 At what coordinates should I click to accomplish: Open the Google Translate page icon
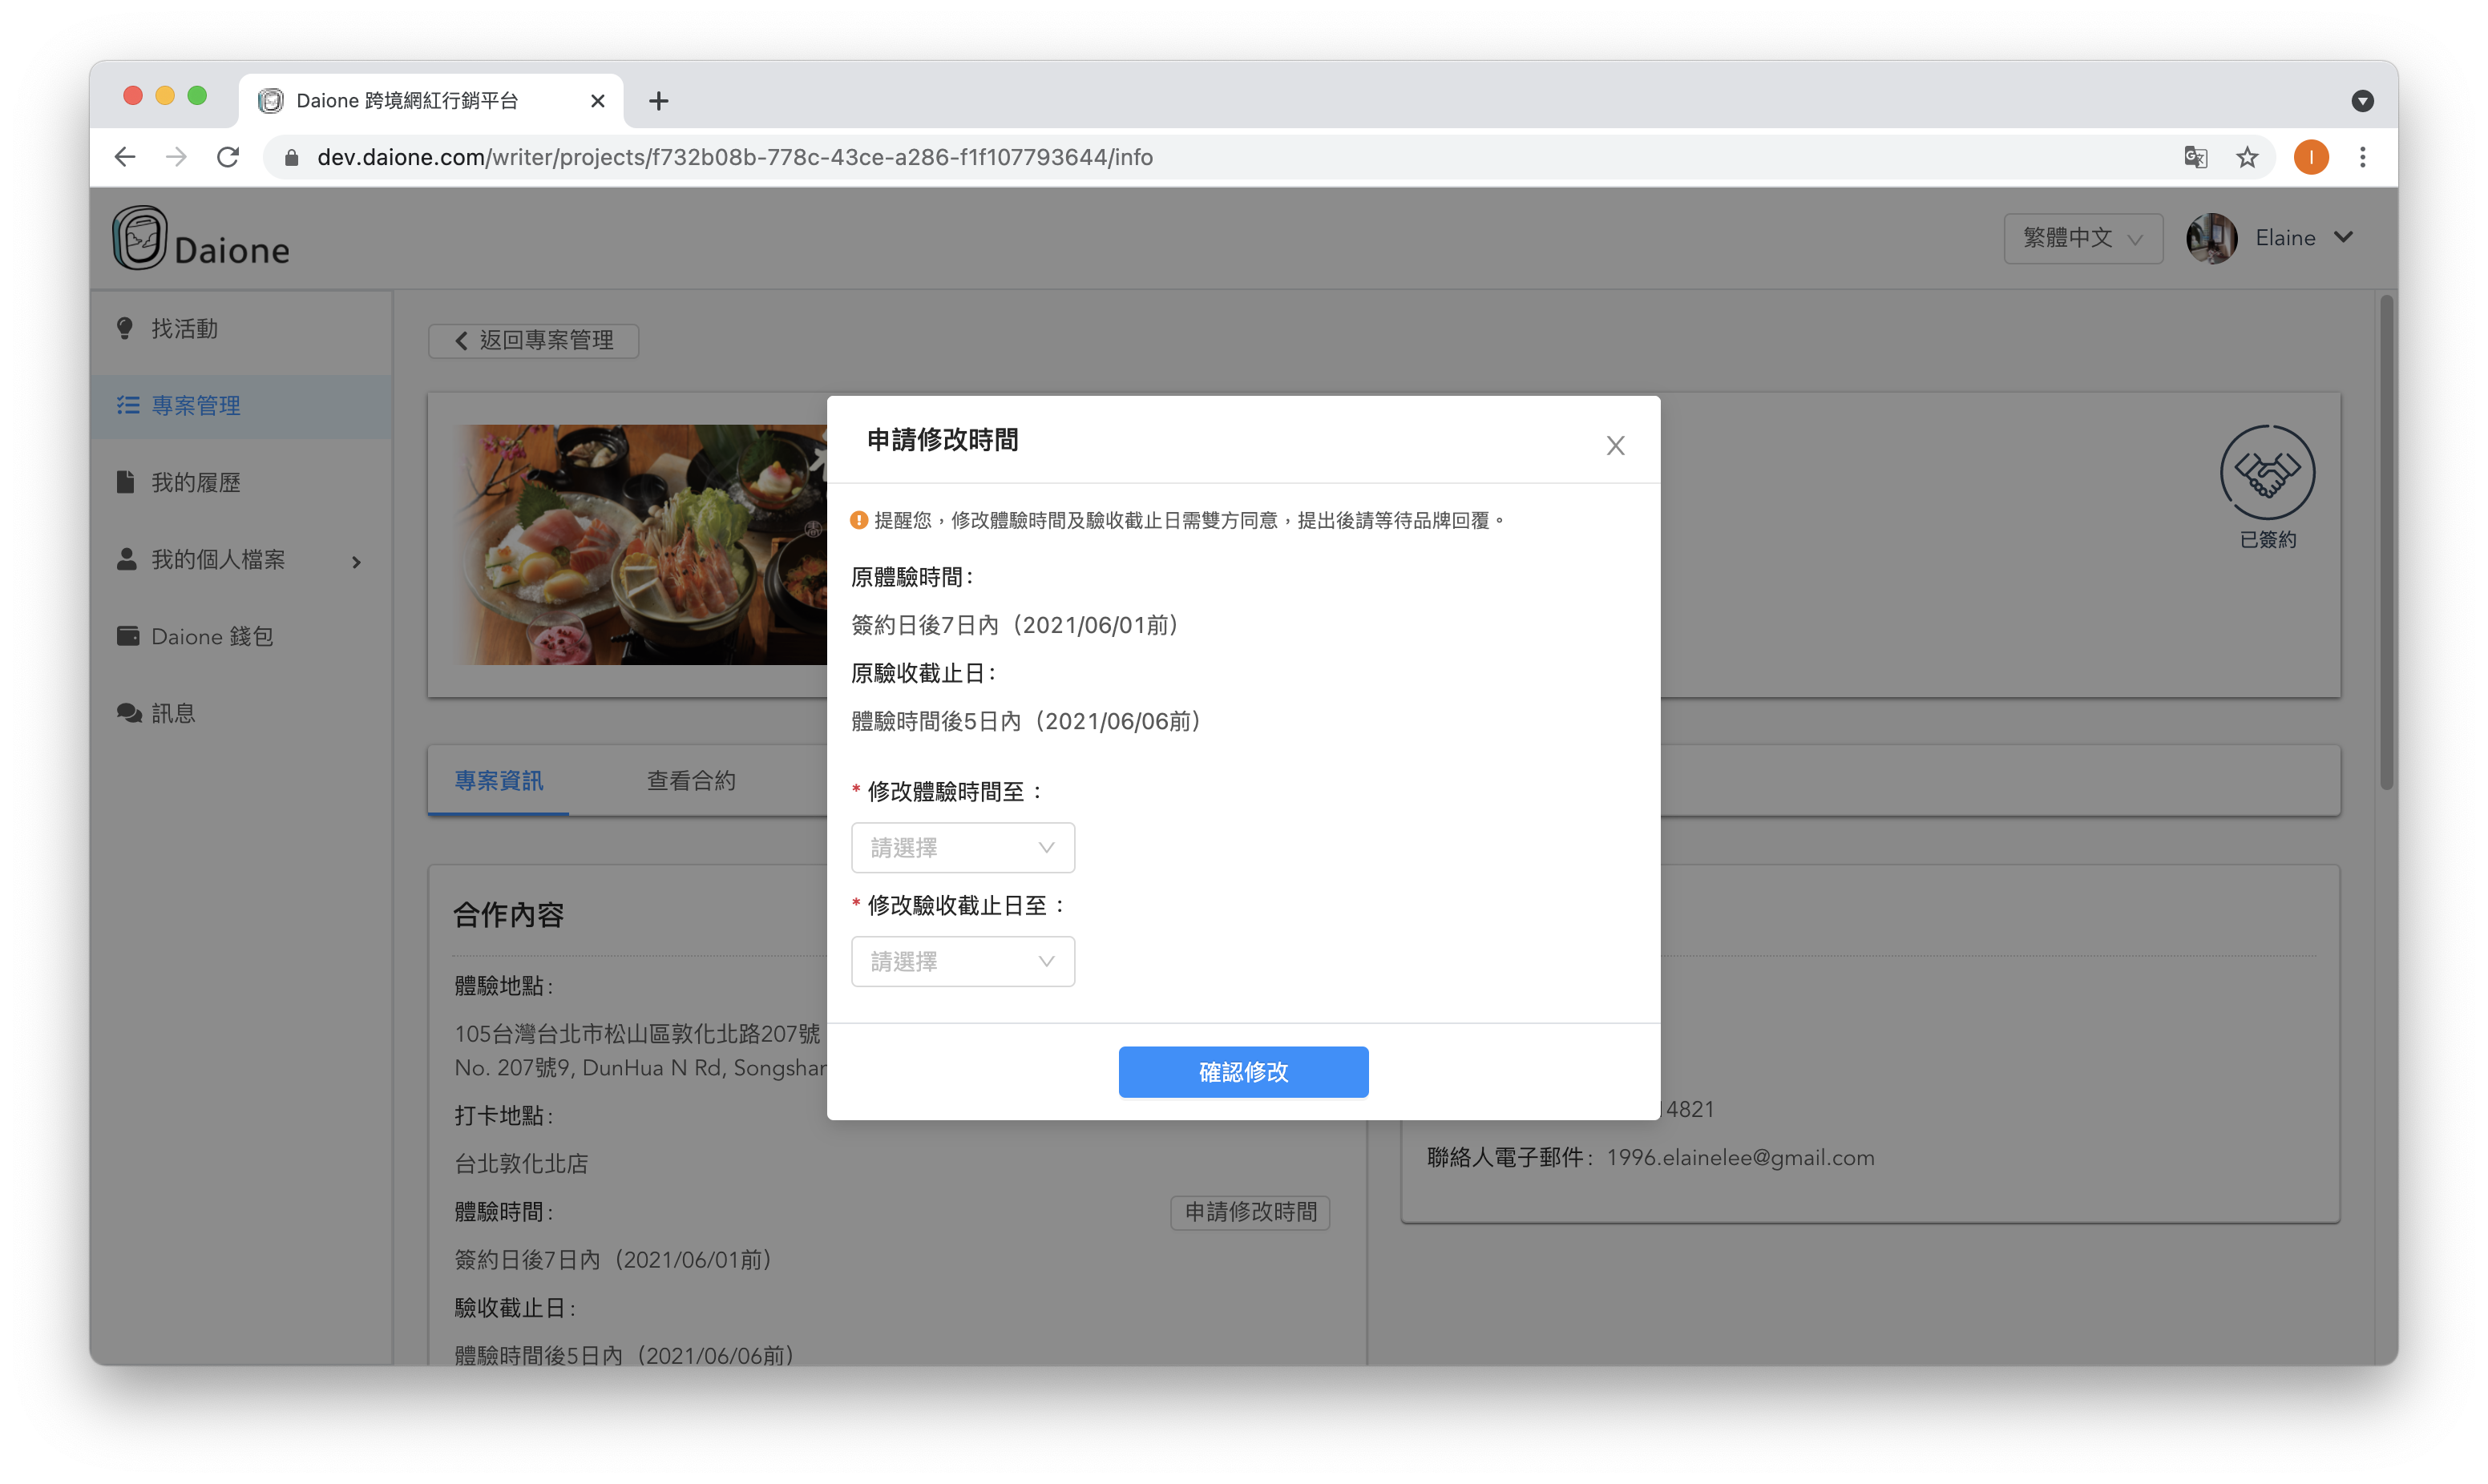[2195, 157]
